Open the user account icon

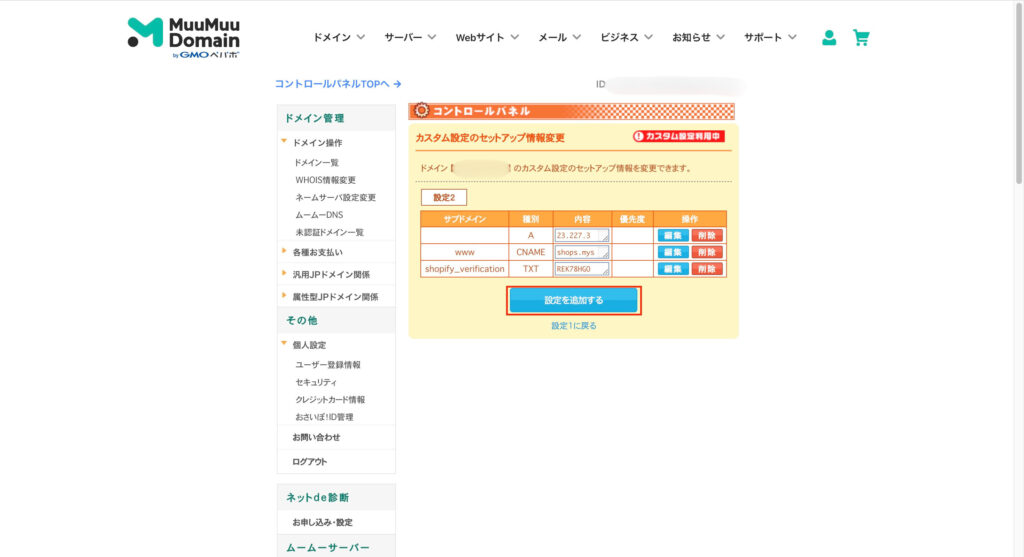pos(828,38)
